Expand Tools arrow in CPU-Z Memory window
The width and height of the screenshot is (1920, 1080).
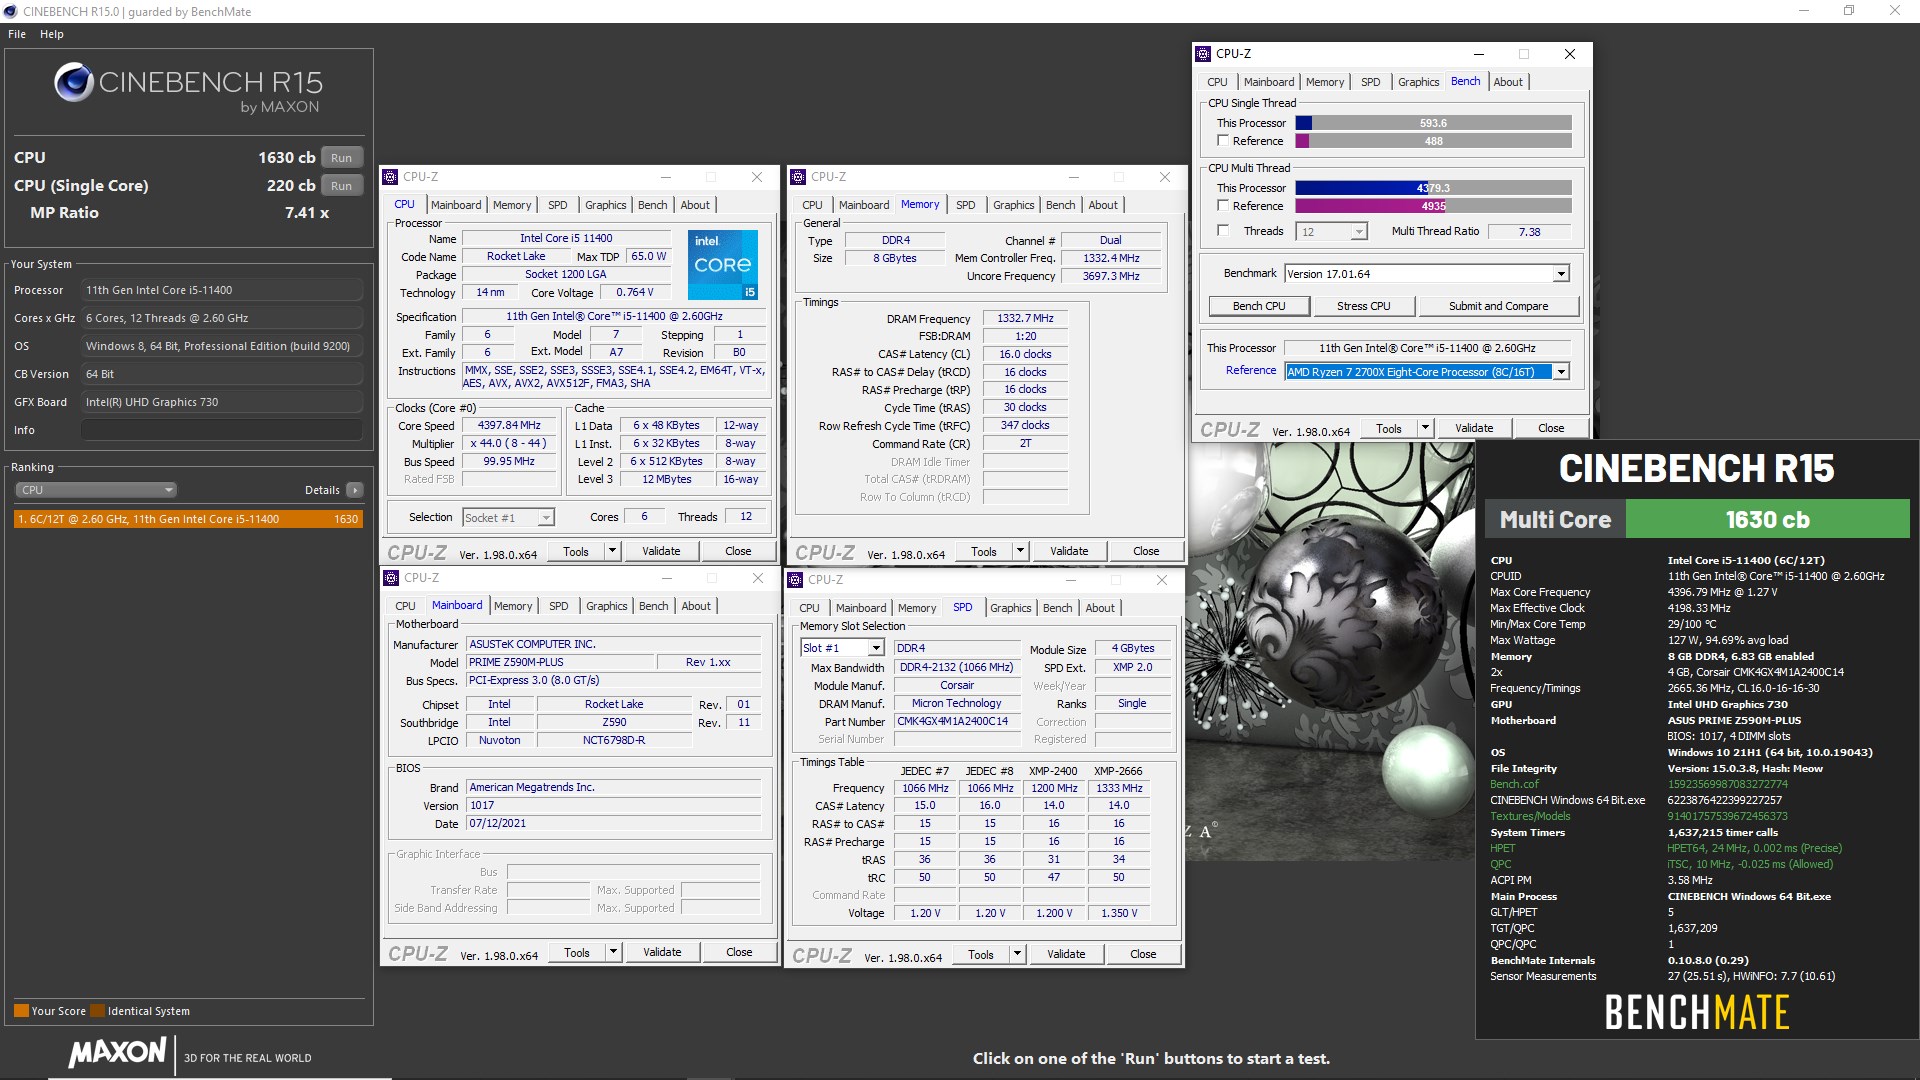(1019, 551)
